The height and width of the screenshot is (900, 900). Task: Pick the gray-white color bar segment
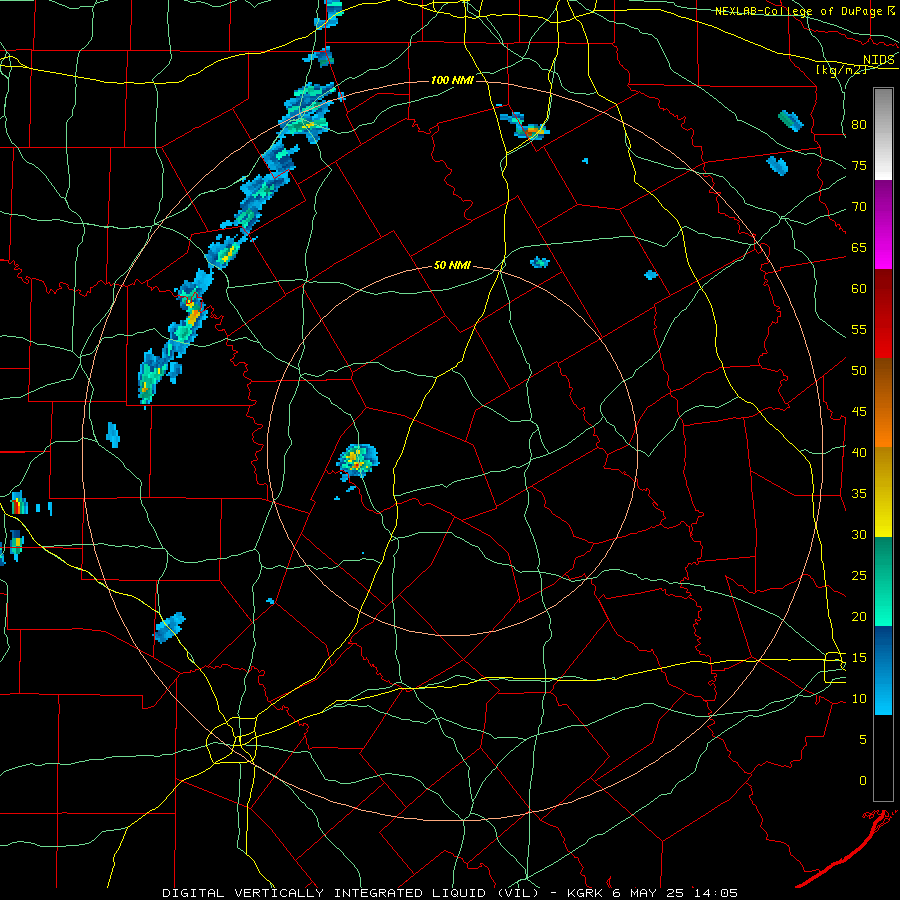point(883,134)
